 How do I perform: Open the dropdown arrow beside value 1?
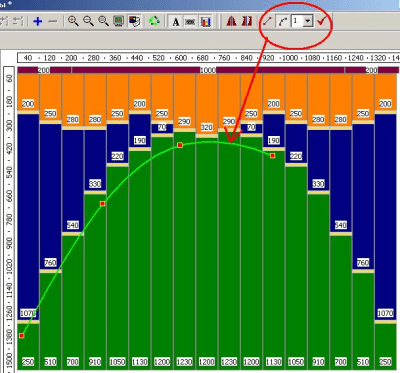[x=308, y=22]
